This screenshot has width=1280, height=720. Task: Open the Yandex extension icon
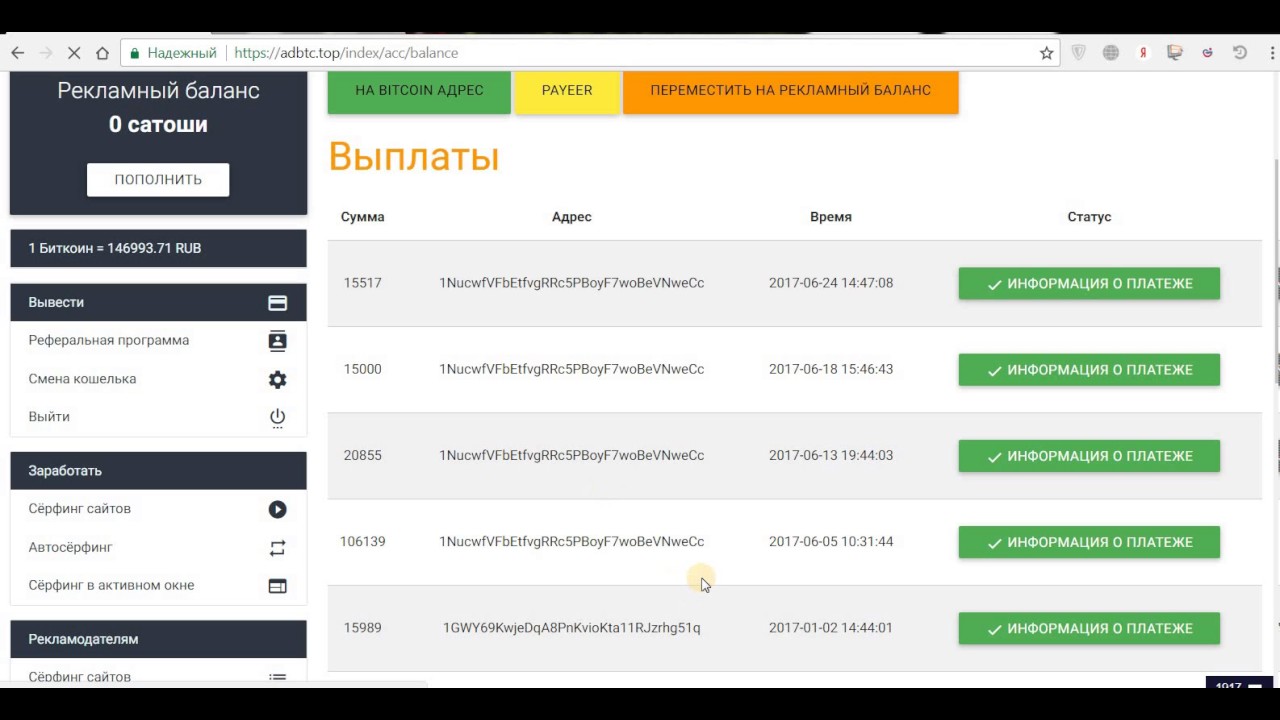pyautogui.click(x=1143, y=53)
